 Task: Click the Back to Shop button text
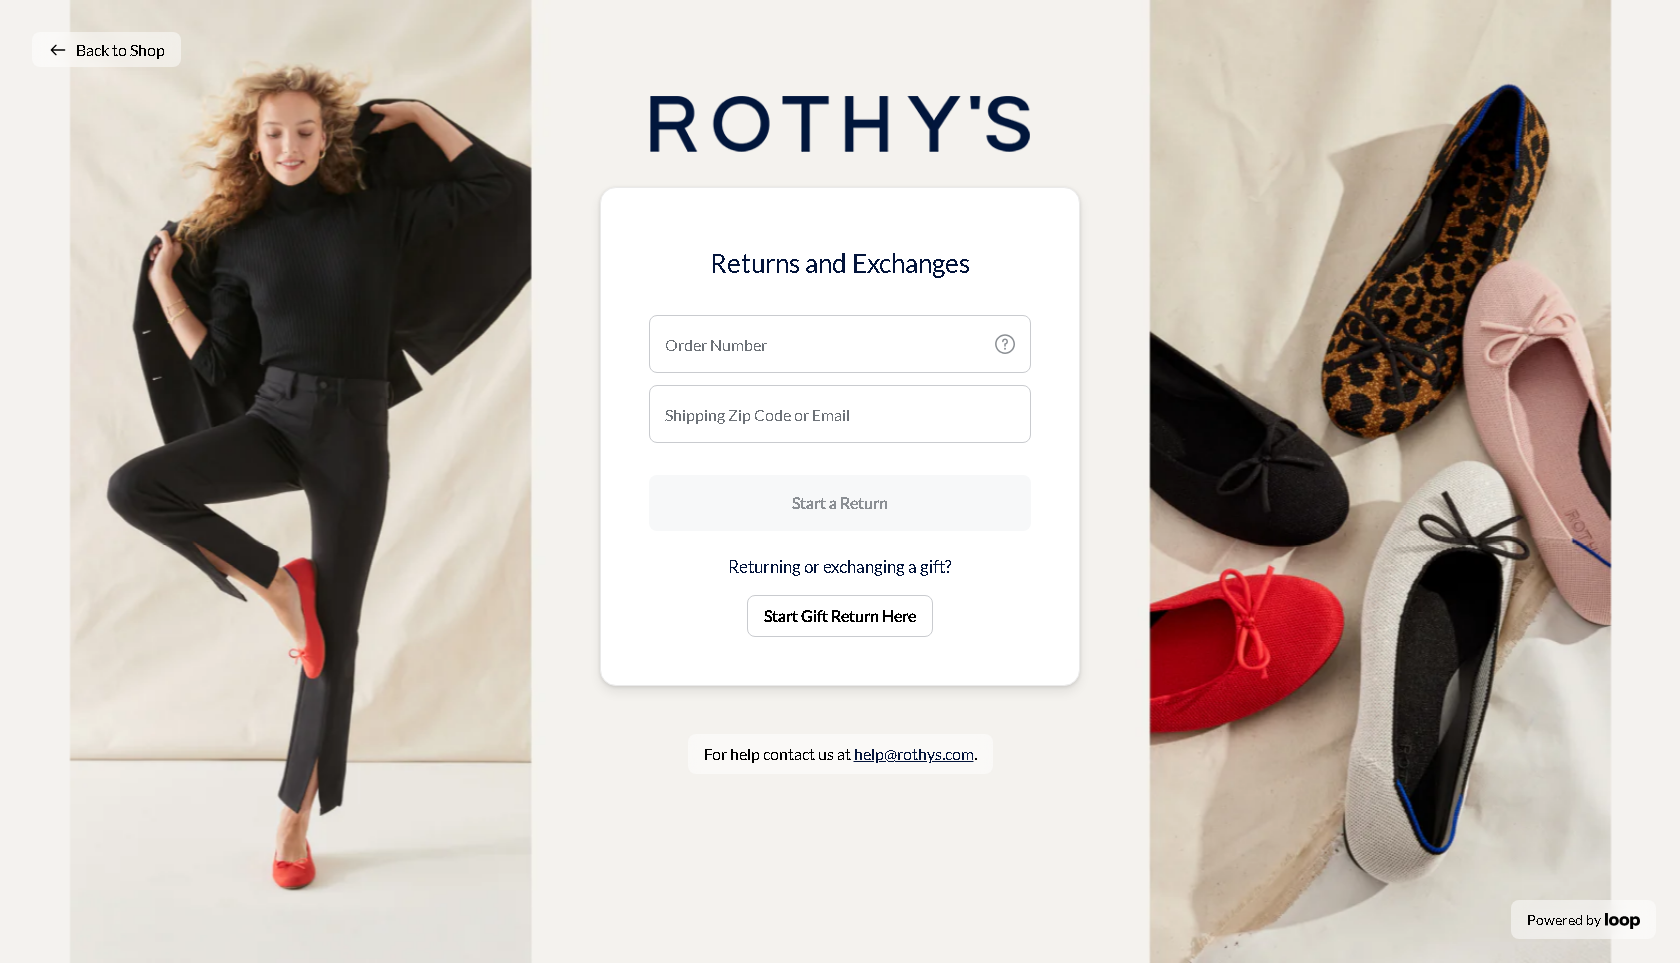click(120, 50)
